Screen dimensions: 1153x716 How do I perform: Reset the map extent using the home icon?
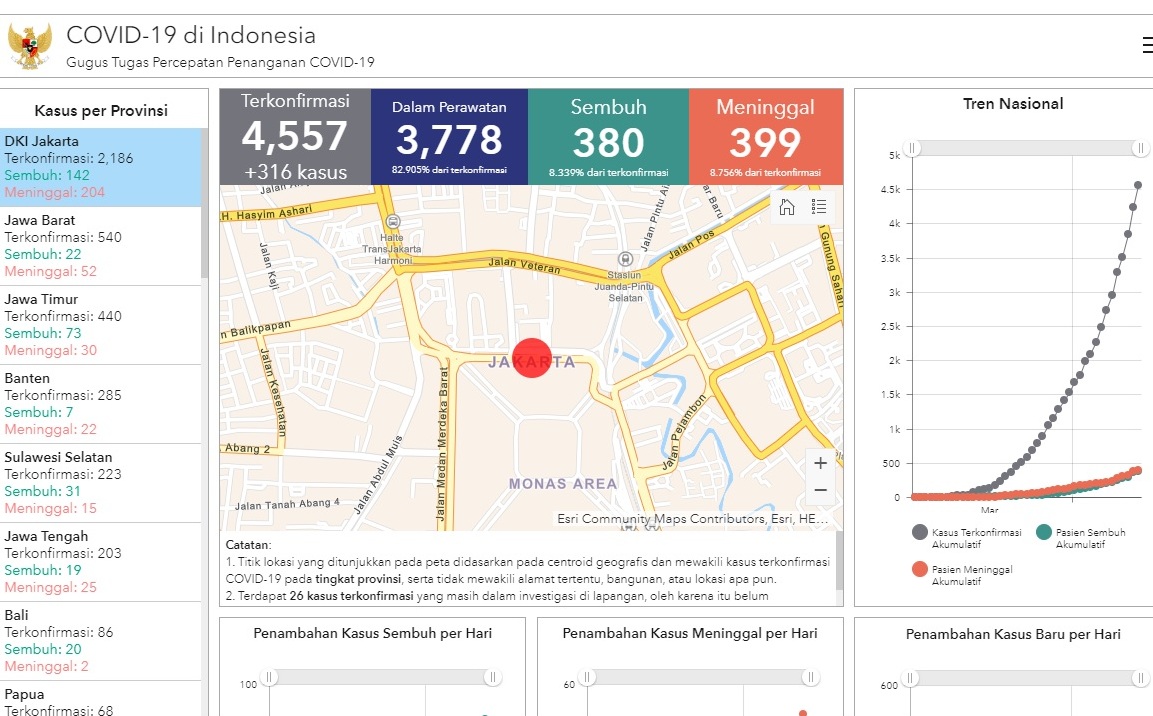[x=787, y=206]
